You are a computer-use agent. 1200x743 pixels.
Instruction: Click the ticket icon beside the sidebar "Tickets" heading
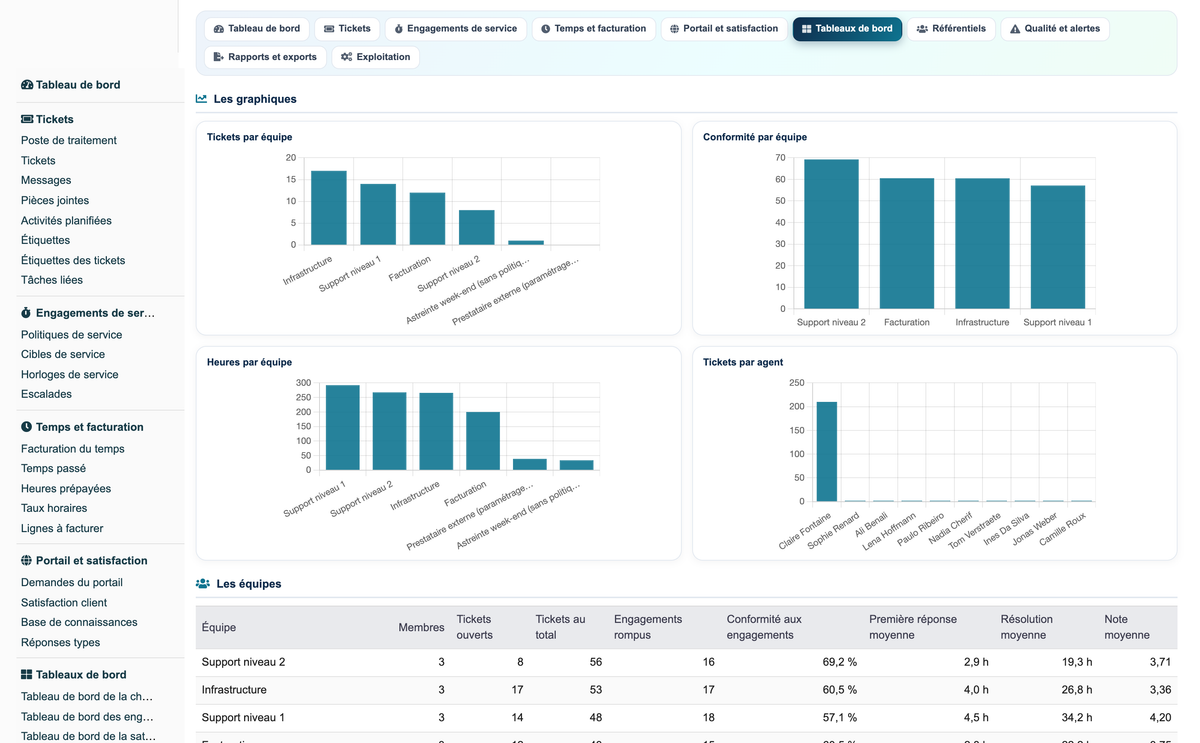coord(27,119)
